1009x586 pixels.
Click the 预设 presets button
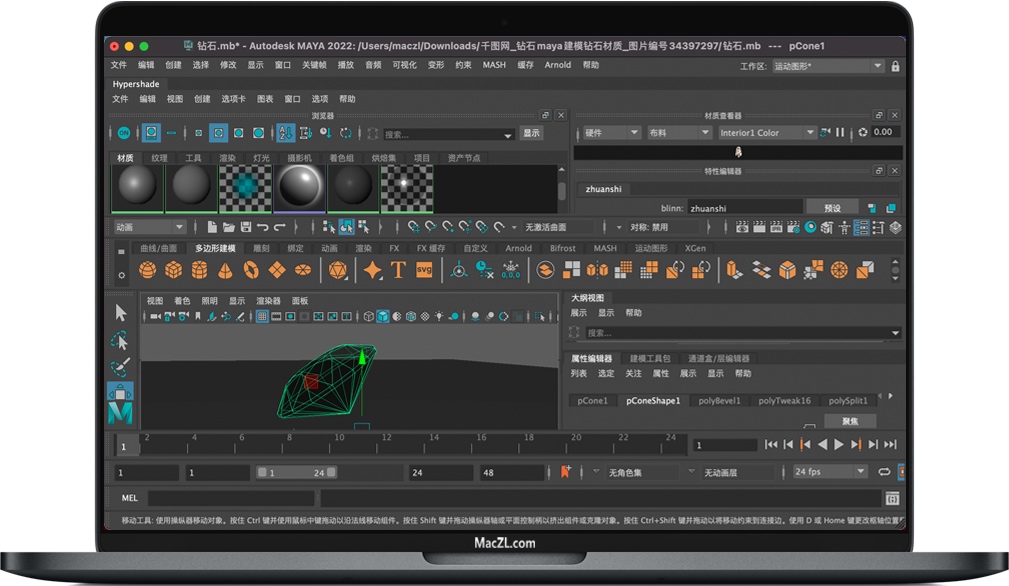coord(832,208)
